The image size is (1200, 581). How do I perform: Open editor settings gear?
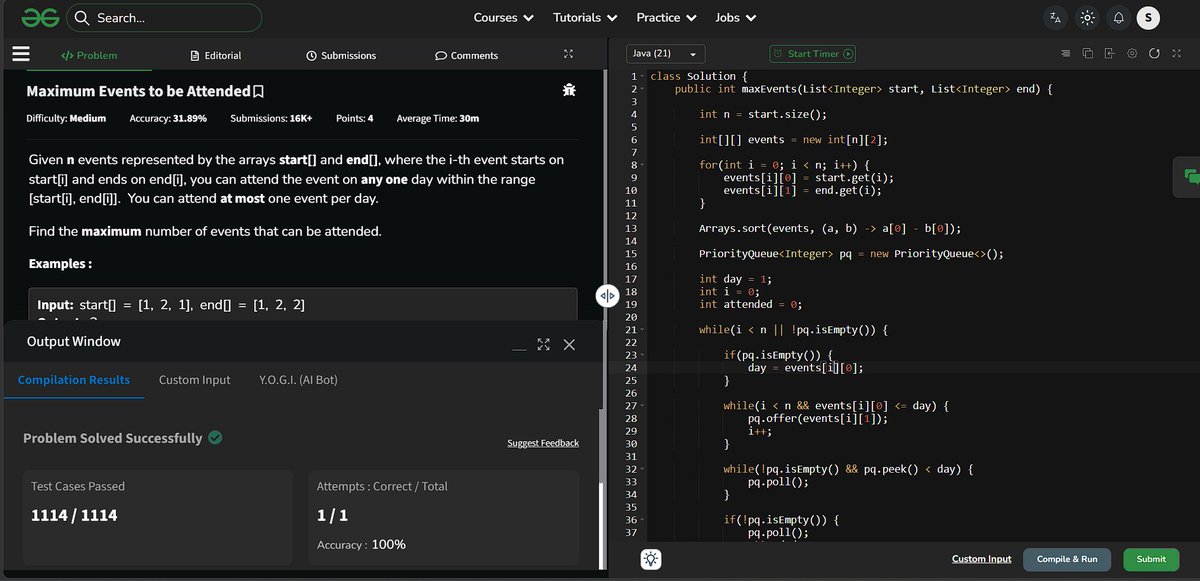[x=1132, y=53]
